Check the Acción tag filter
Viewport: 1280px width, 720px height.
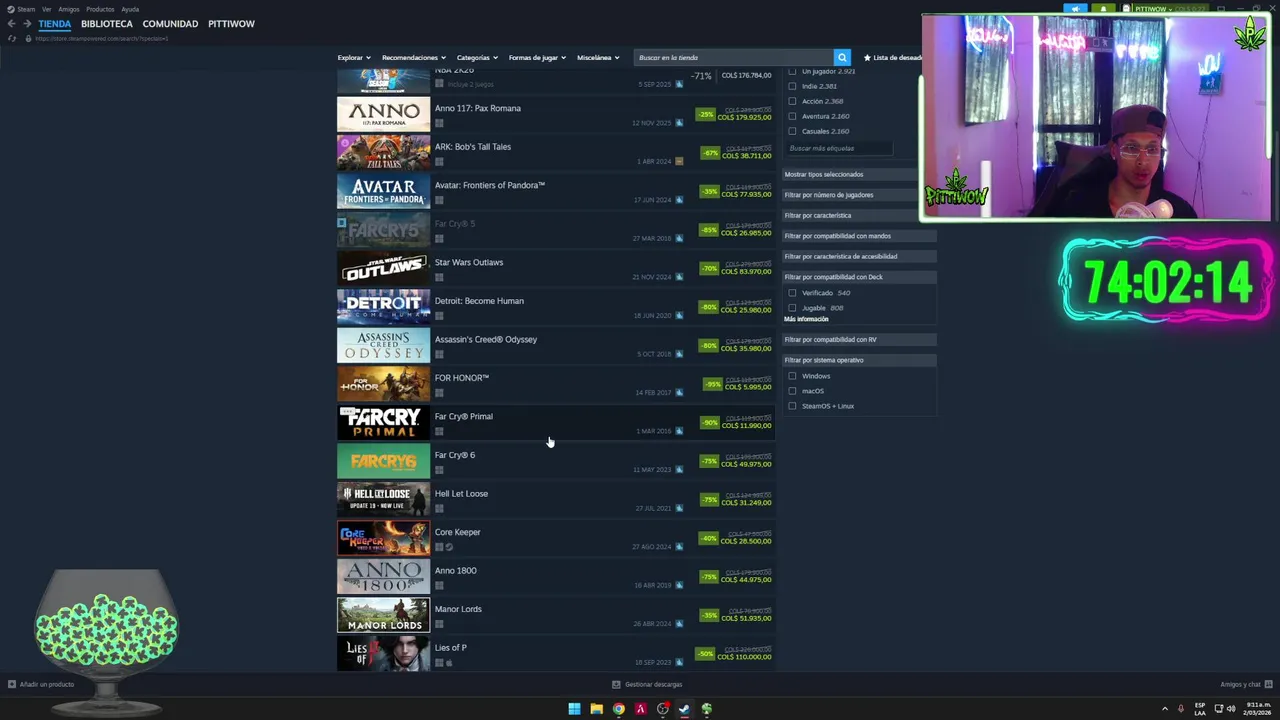[792, 101]
